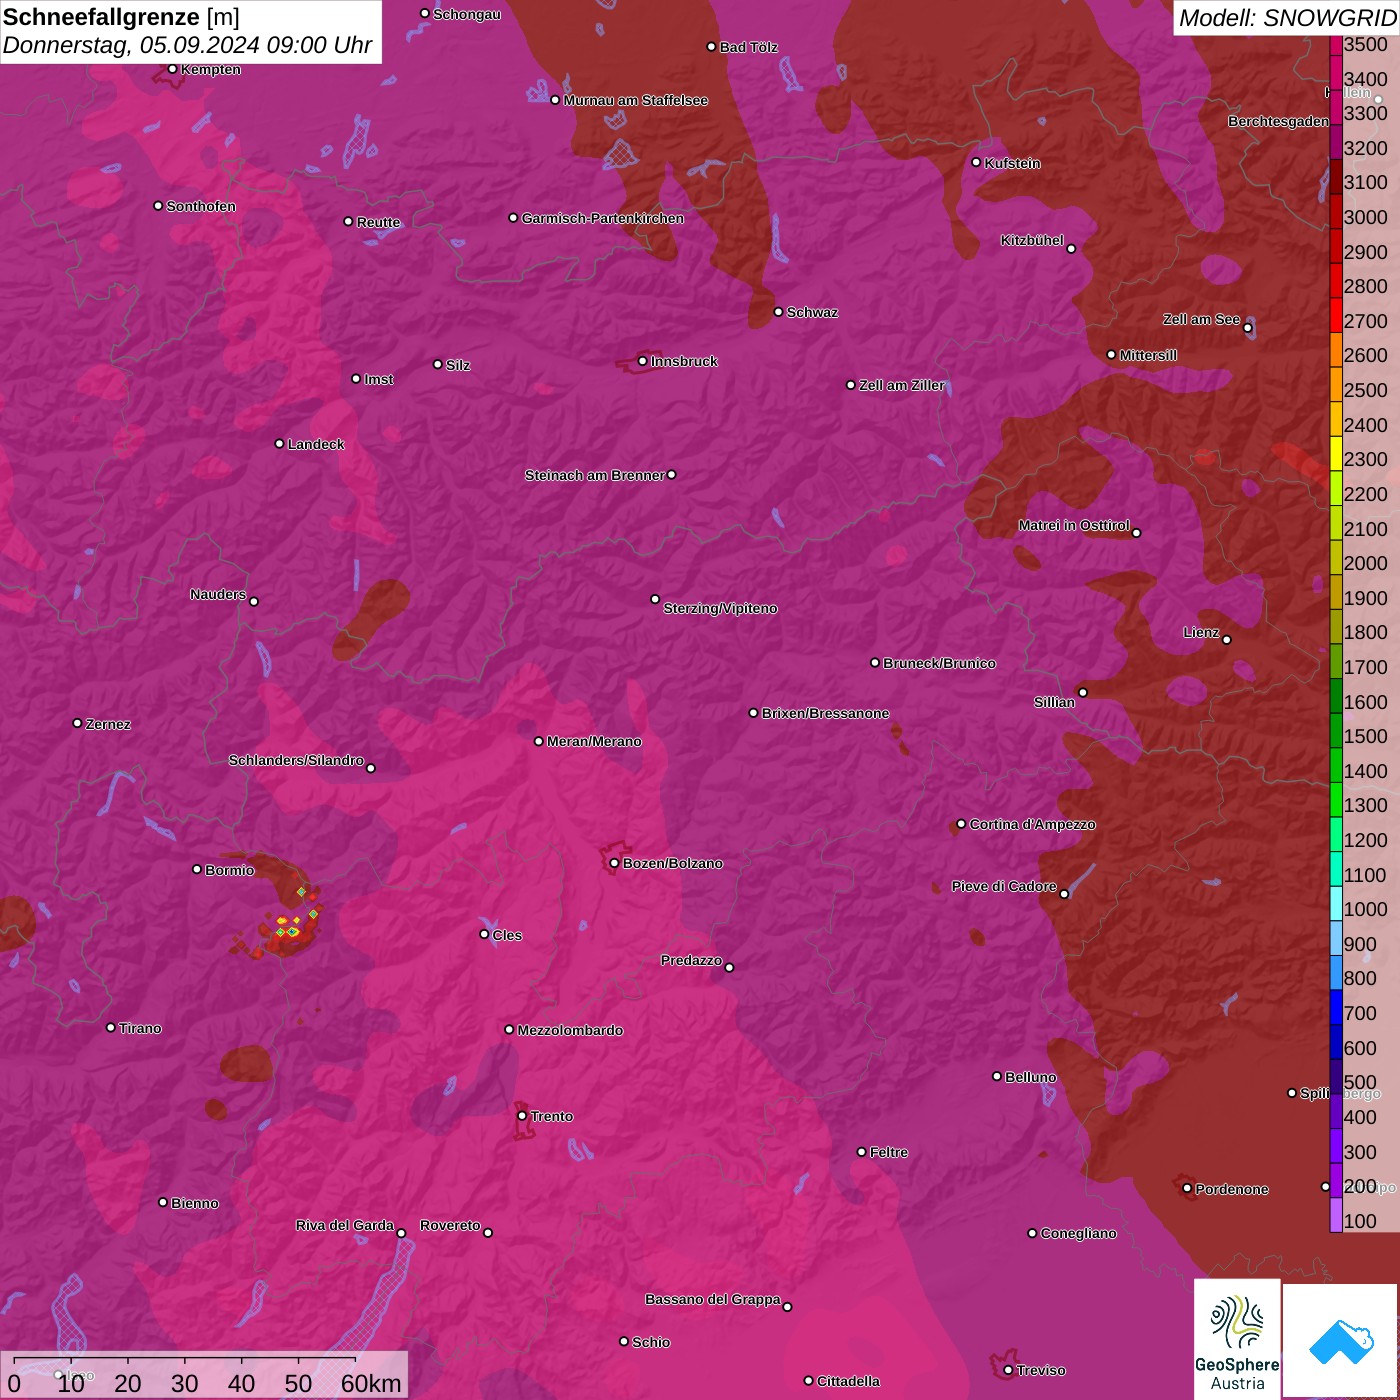
Task: Select the Bozen/Bolzano city marker dot
Action: 615,863
